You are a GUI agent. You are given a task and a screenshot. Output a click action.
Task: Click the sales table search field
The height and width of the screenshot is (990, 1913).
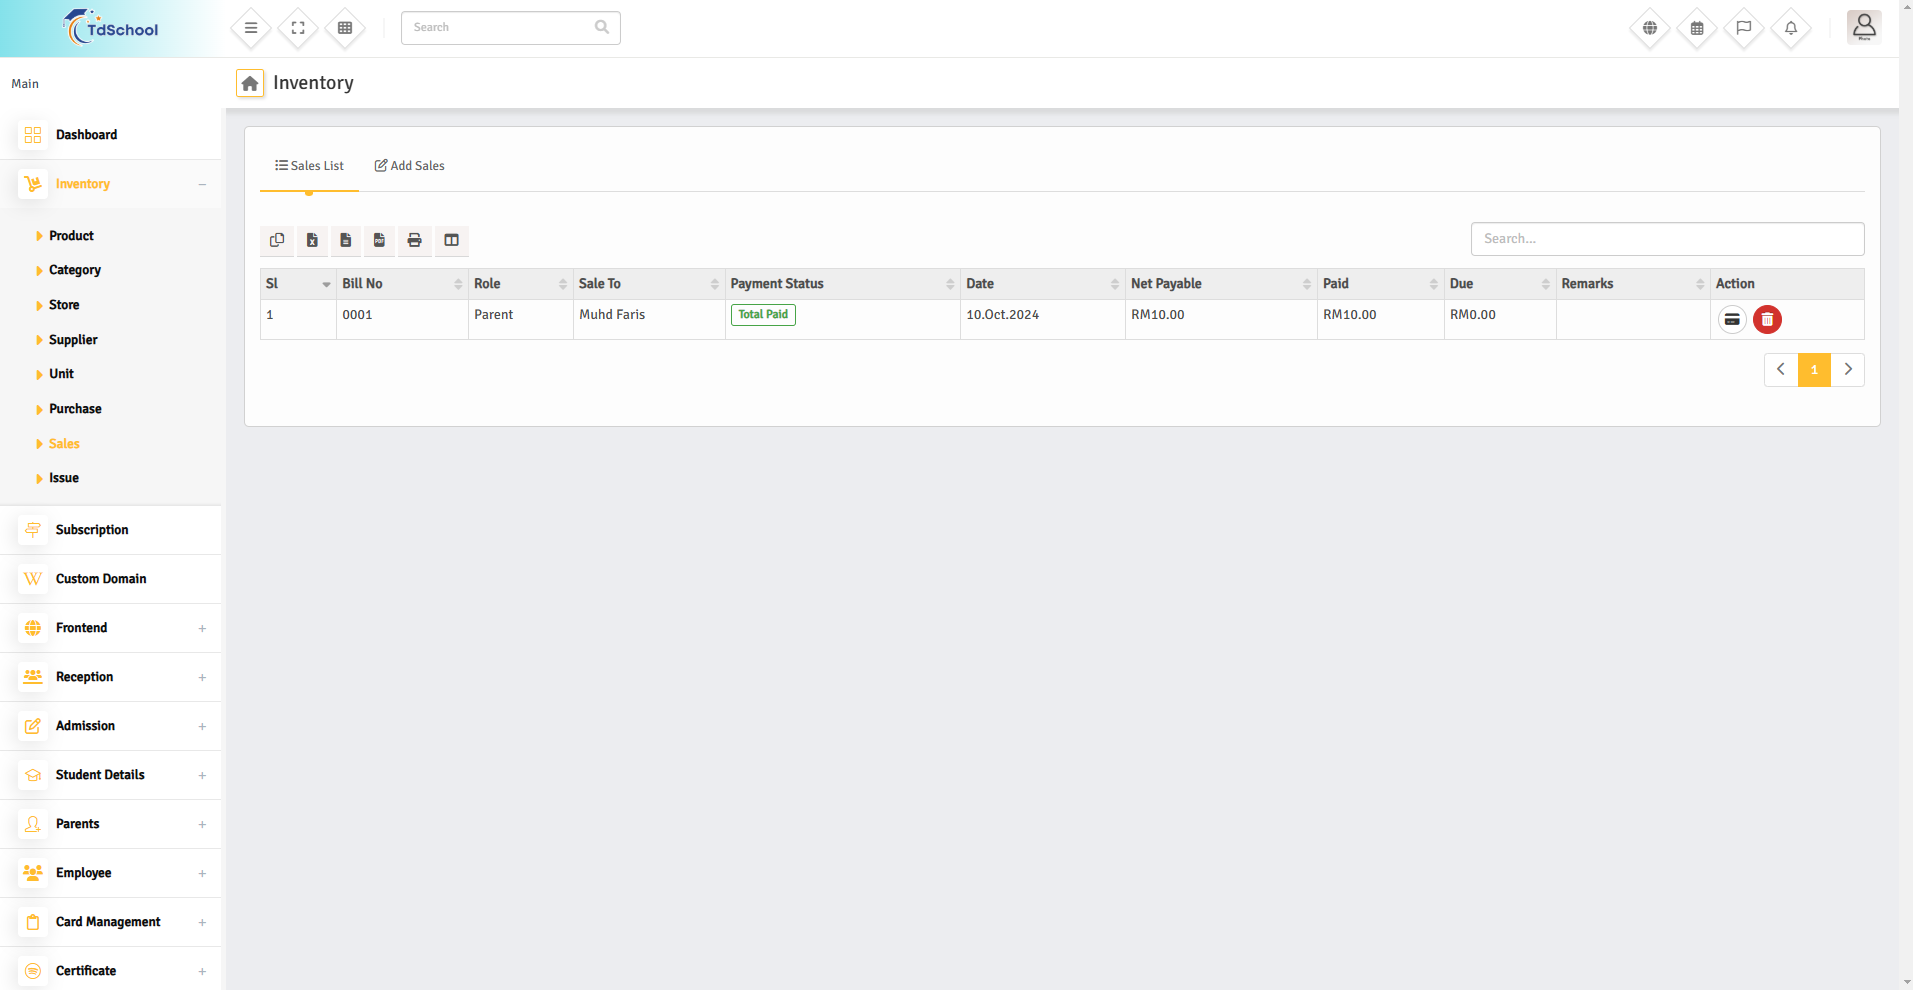pos(1666,239)
